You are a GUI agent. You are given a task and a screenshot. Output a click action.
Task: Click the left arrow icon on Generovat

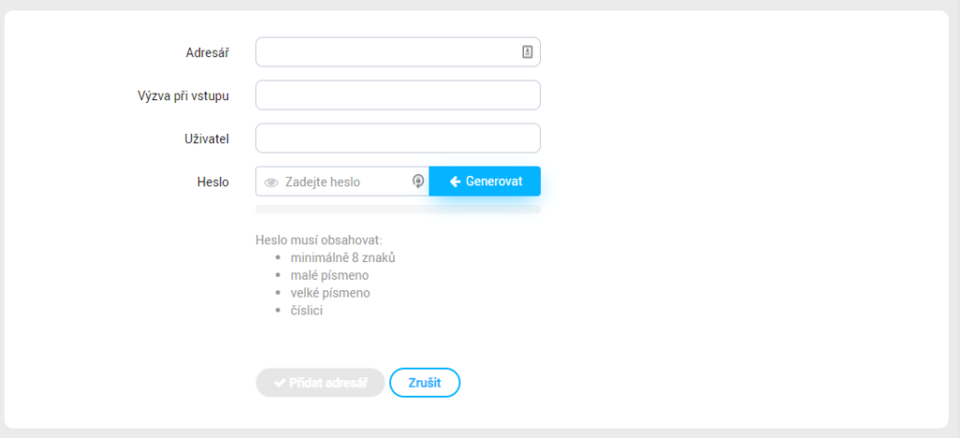[455, 182]
